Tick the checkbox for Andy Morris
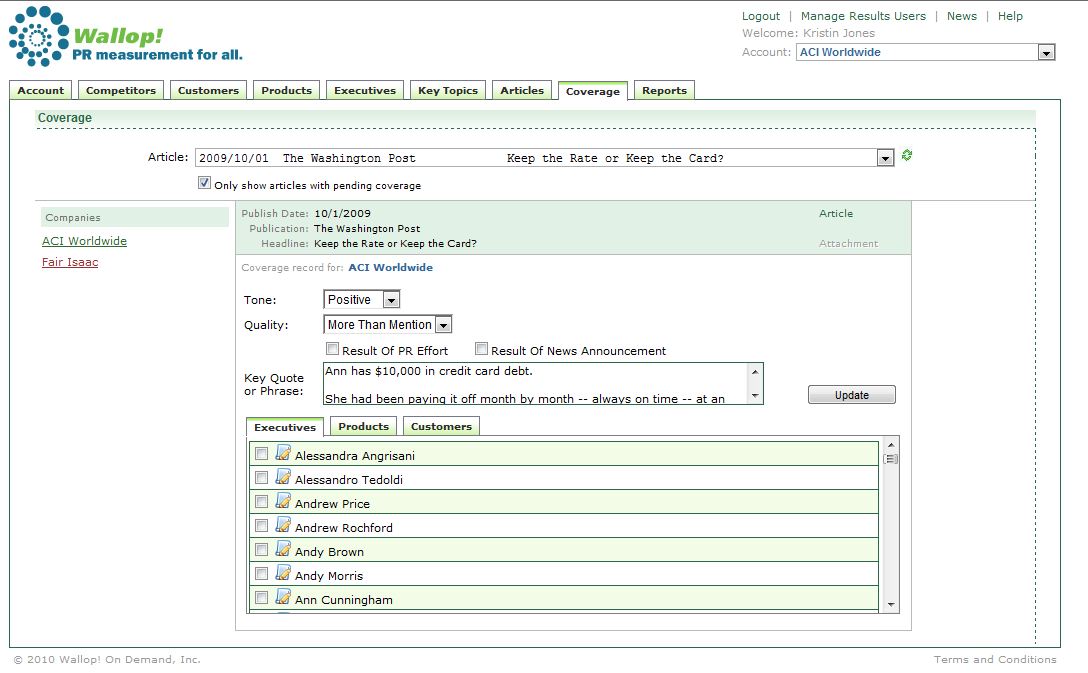Screen dimensions: 1088x673 (262, 574)
